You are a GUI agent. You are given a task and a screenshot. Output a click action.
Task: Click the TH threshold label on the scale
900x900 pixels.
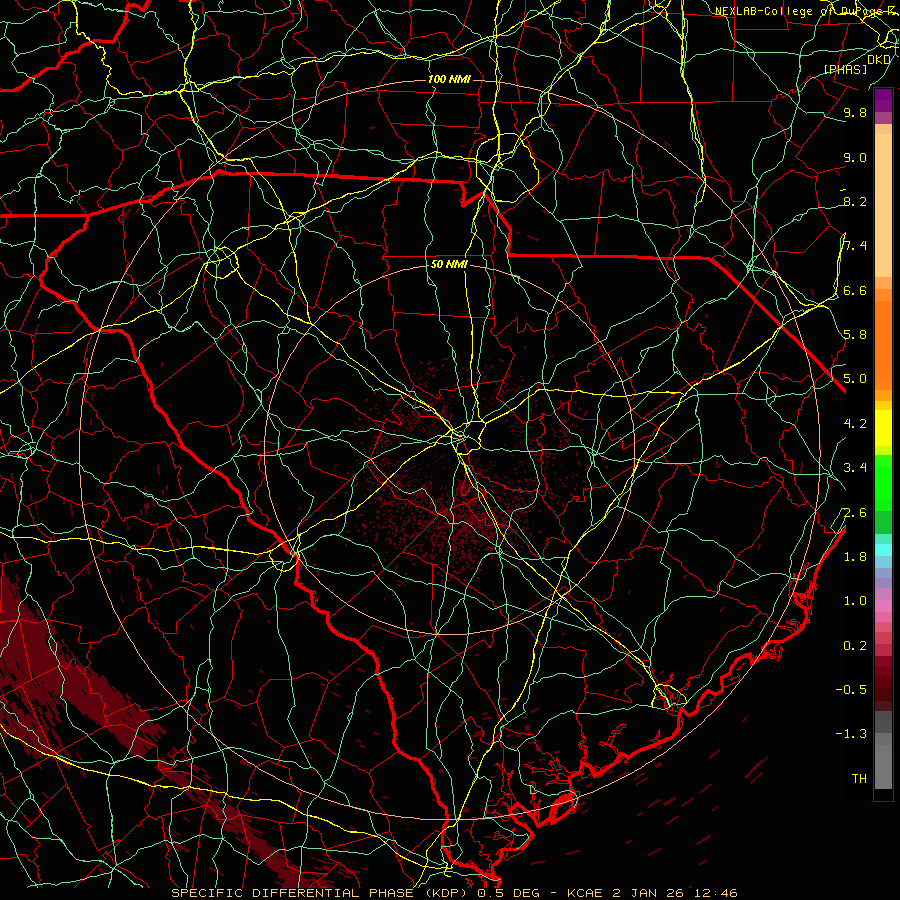[859, 779]
